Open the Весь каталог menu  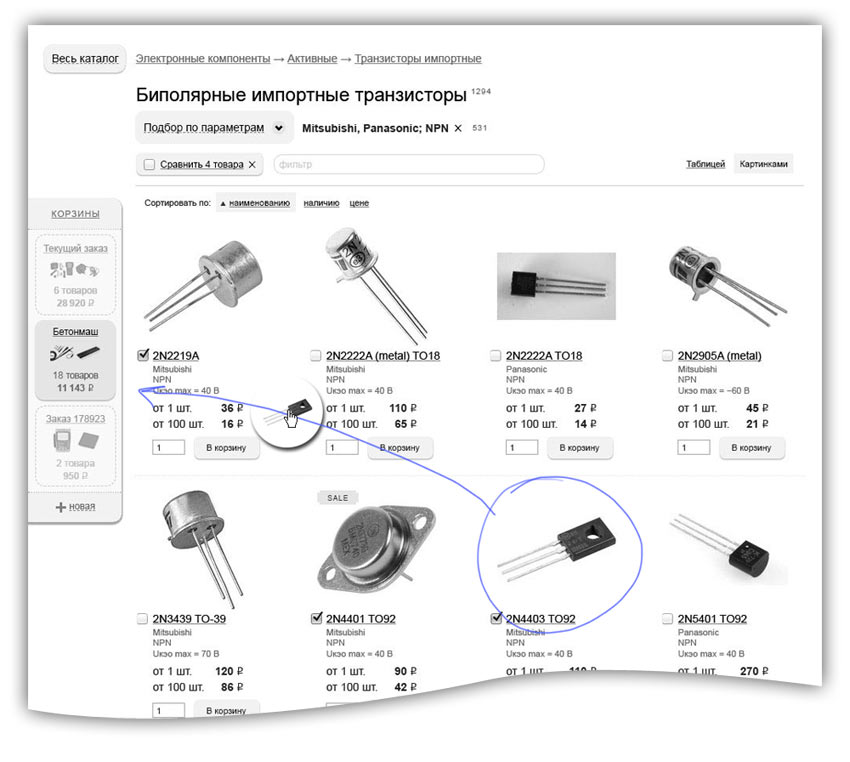[85, 59]
